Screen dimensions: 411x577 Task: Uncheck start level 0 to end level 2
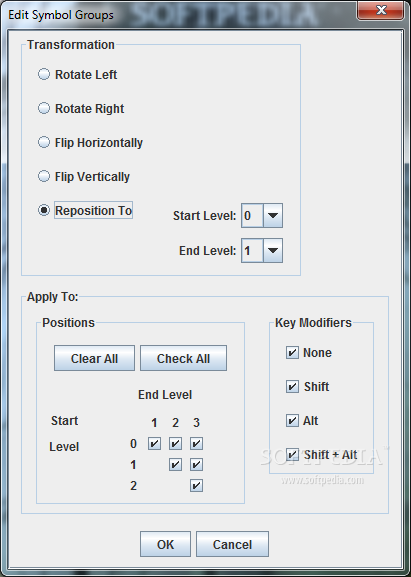(x=175, y=443)
